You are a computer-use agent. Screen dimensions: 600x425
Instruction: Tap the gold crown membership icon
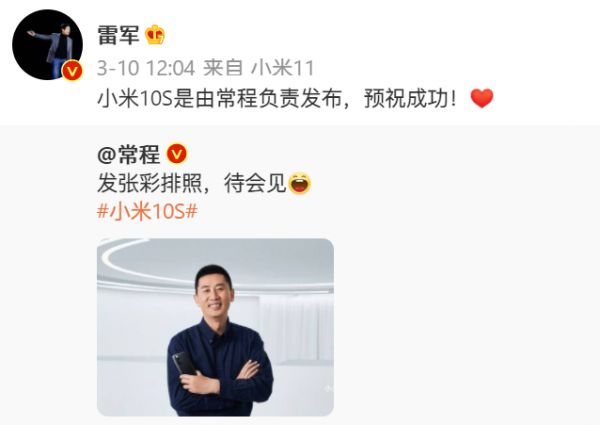pos(155,35)
